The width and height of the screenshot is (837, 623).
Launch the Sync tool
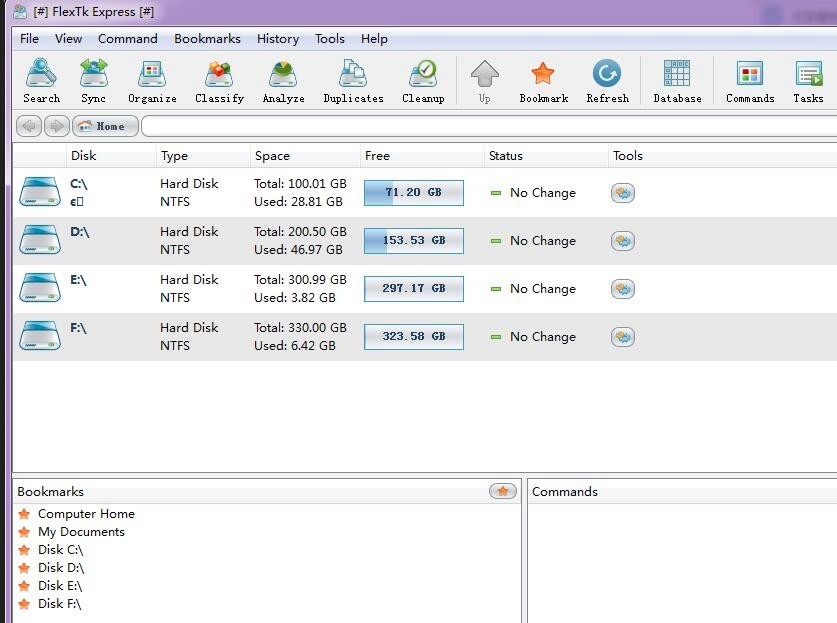pyautogui.click(x=93, y=81)
